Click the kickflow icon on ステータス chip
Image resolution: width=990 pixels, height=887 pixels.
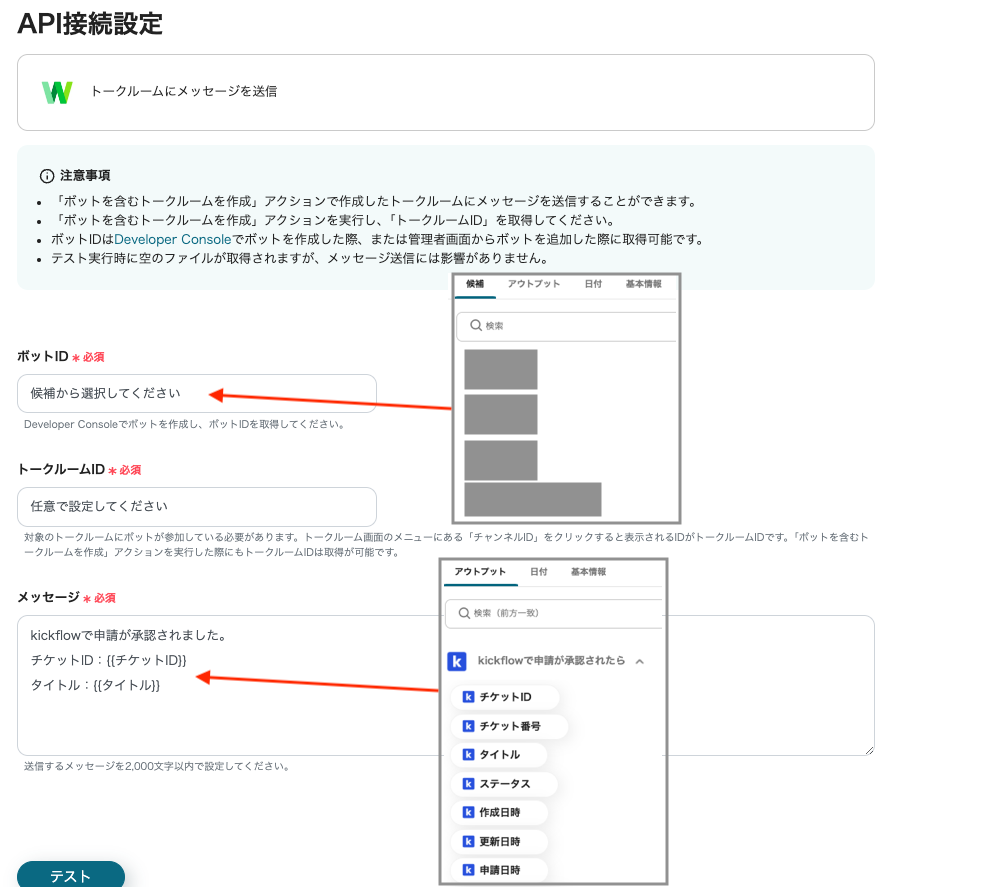point(468,783)
